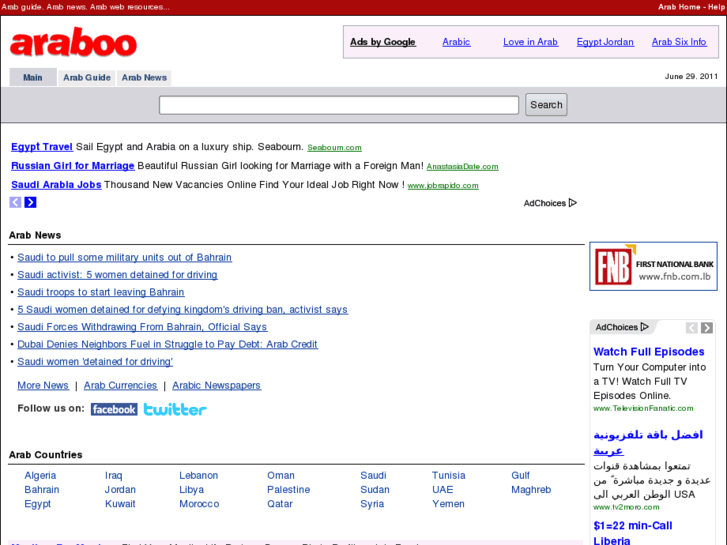Click Ads by Google label
Viewport: 727px width, 545px height.
(x=383, y=42)
